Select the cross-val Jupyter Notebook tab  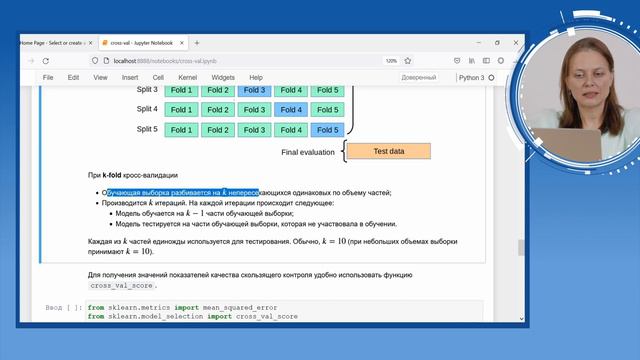coord(143,43)
